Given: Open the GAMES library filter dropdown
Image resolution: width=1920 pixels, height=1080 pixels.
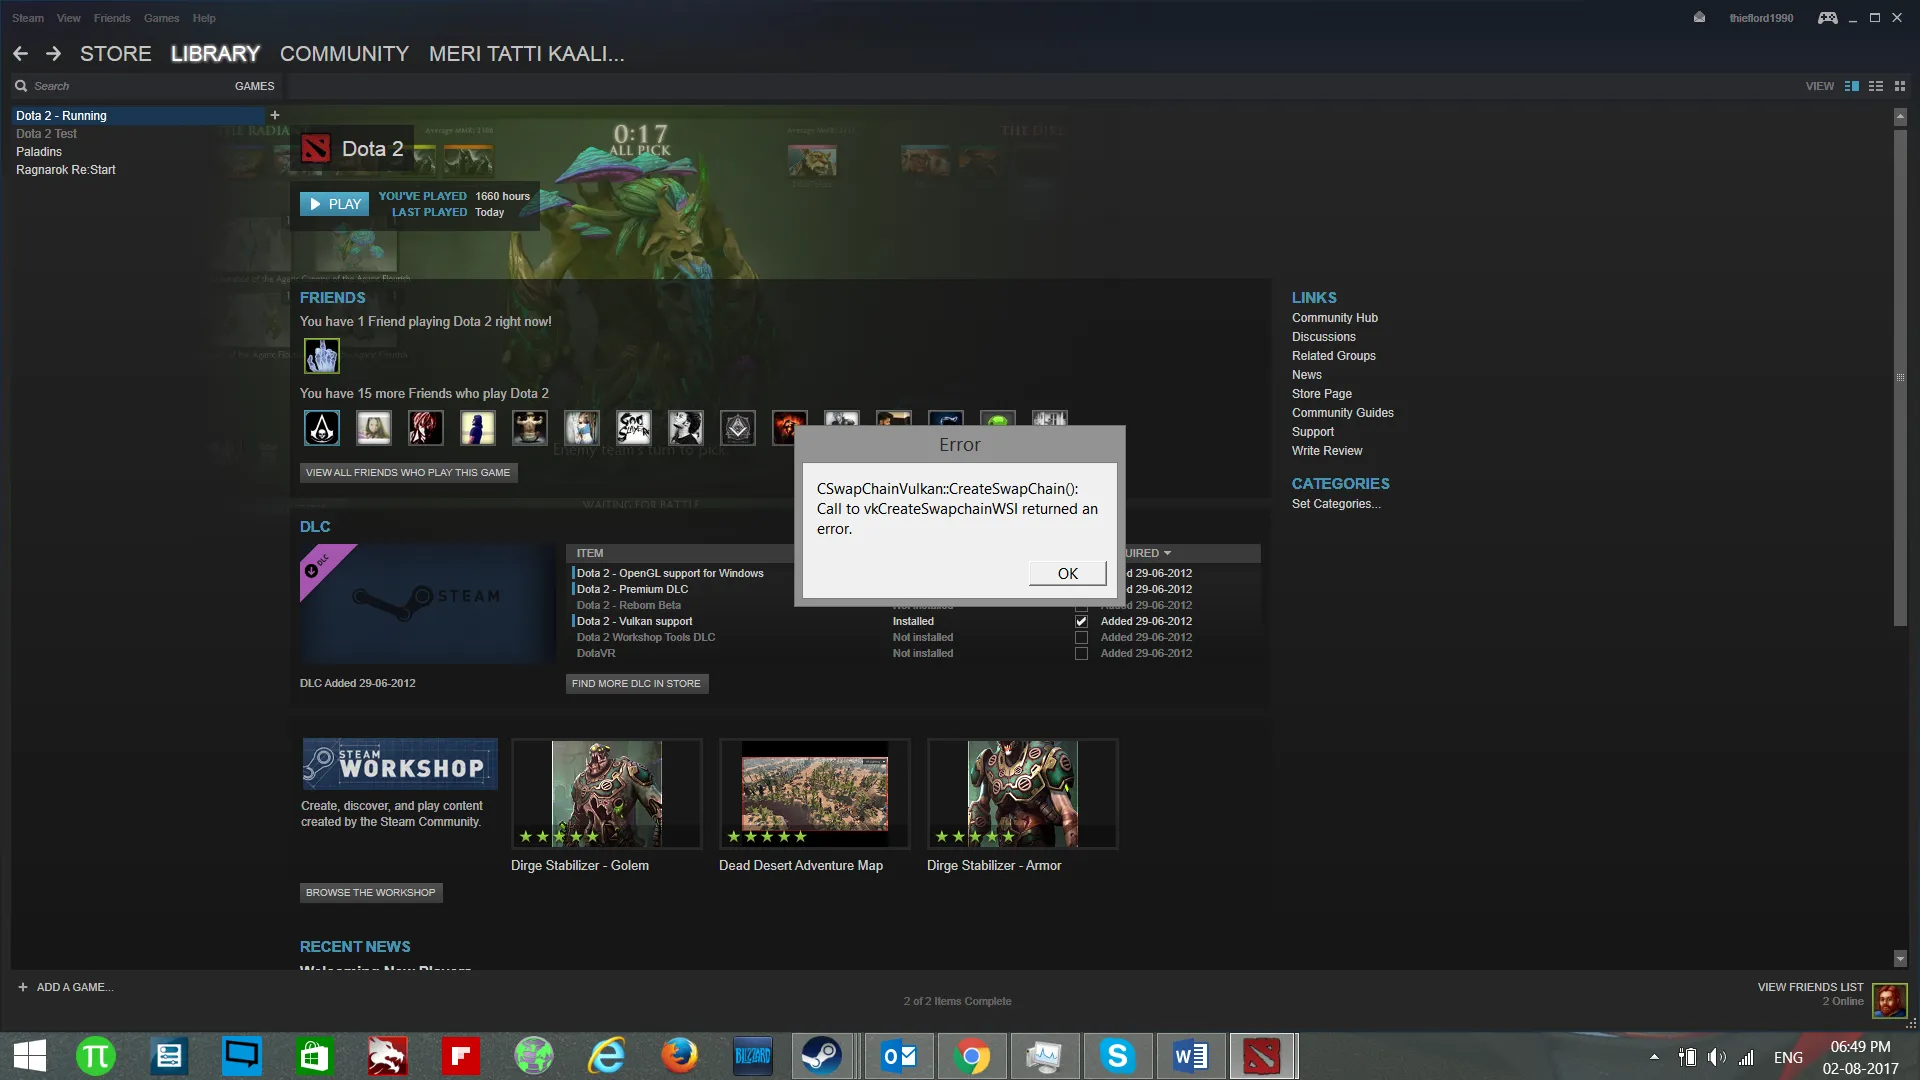Looking at the screenshot, I should [254, 86].
